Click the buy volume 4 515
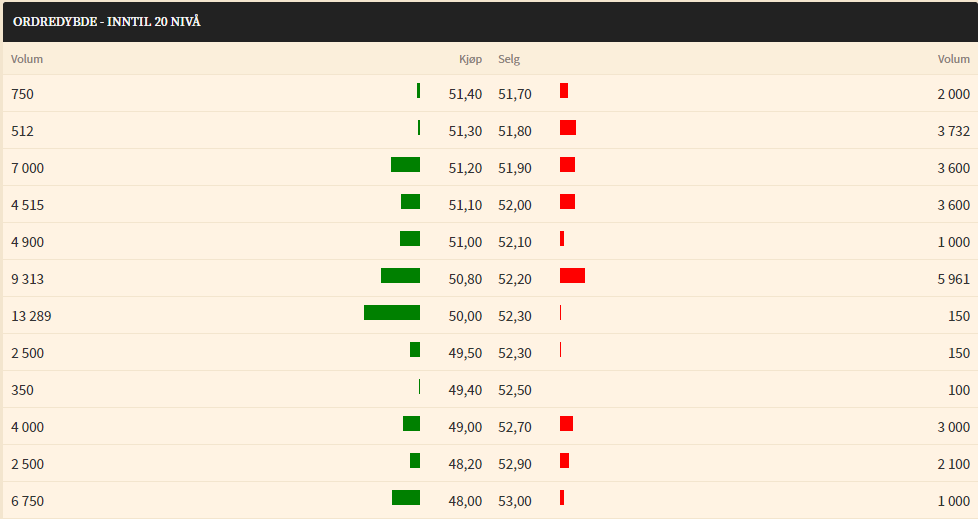 click(x=27, y=205)
